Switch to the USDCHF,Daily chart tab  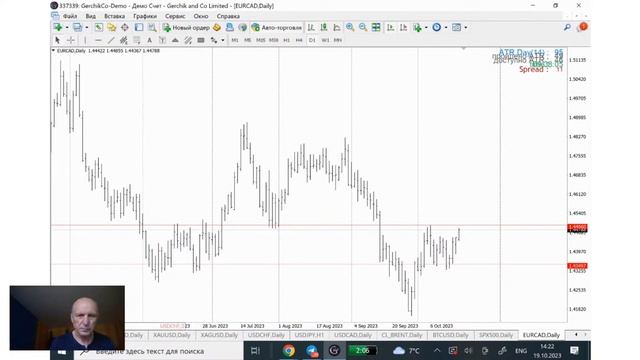point(266,335)
